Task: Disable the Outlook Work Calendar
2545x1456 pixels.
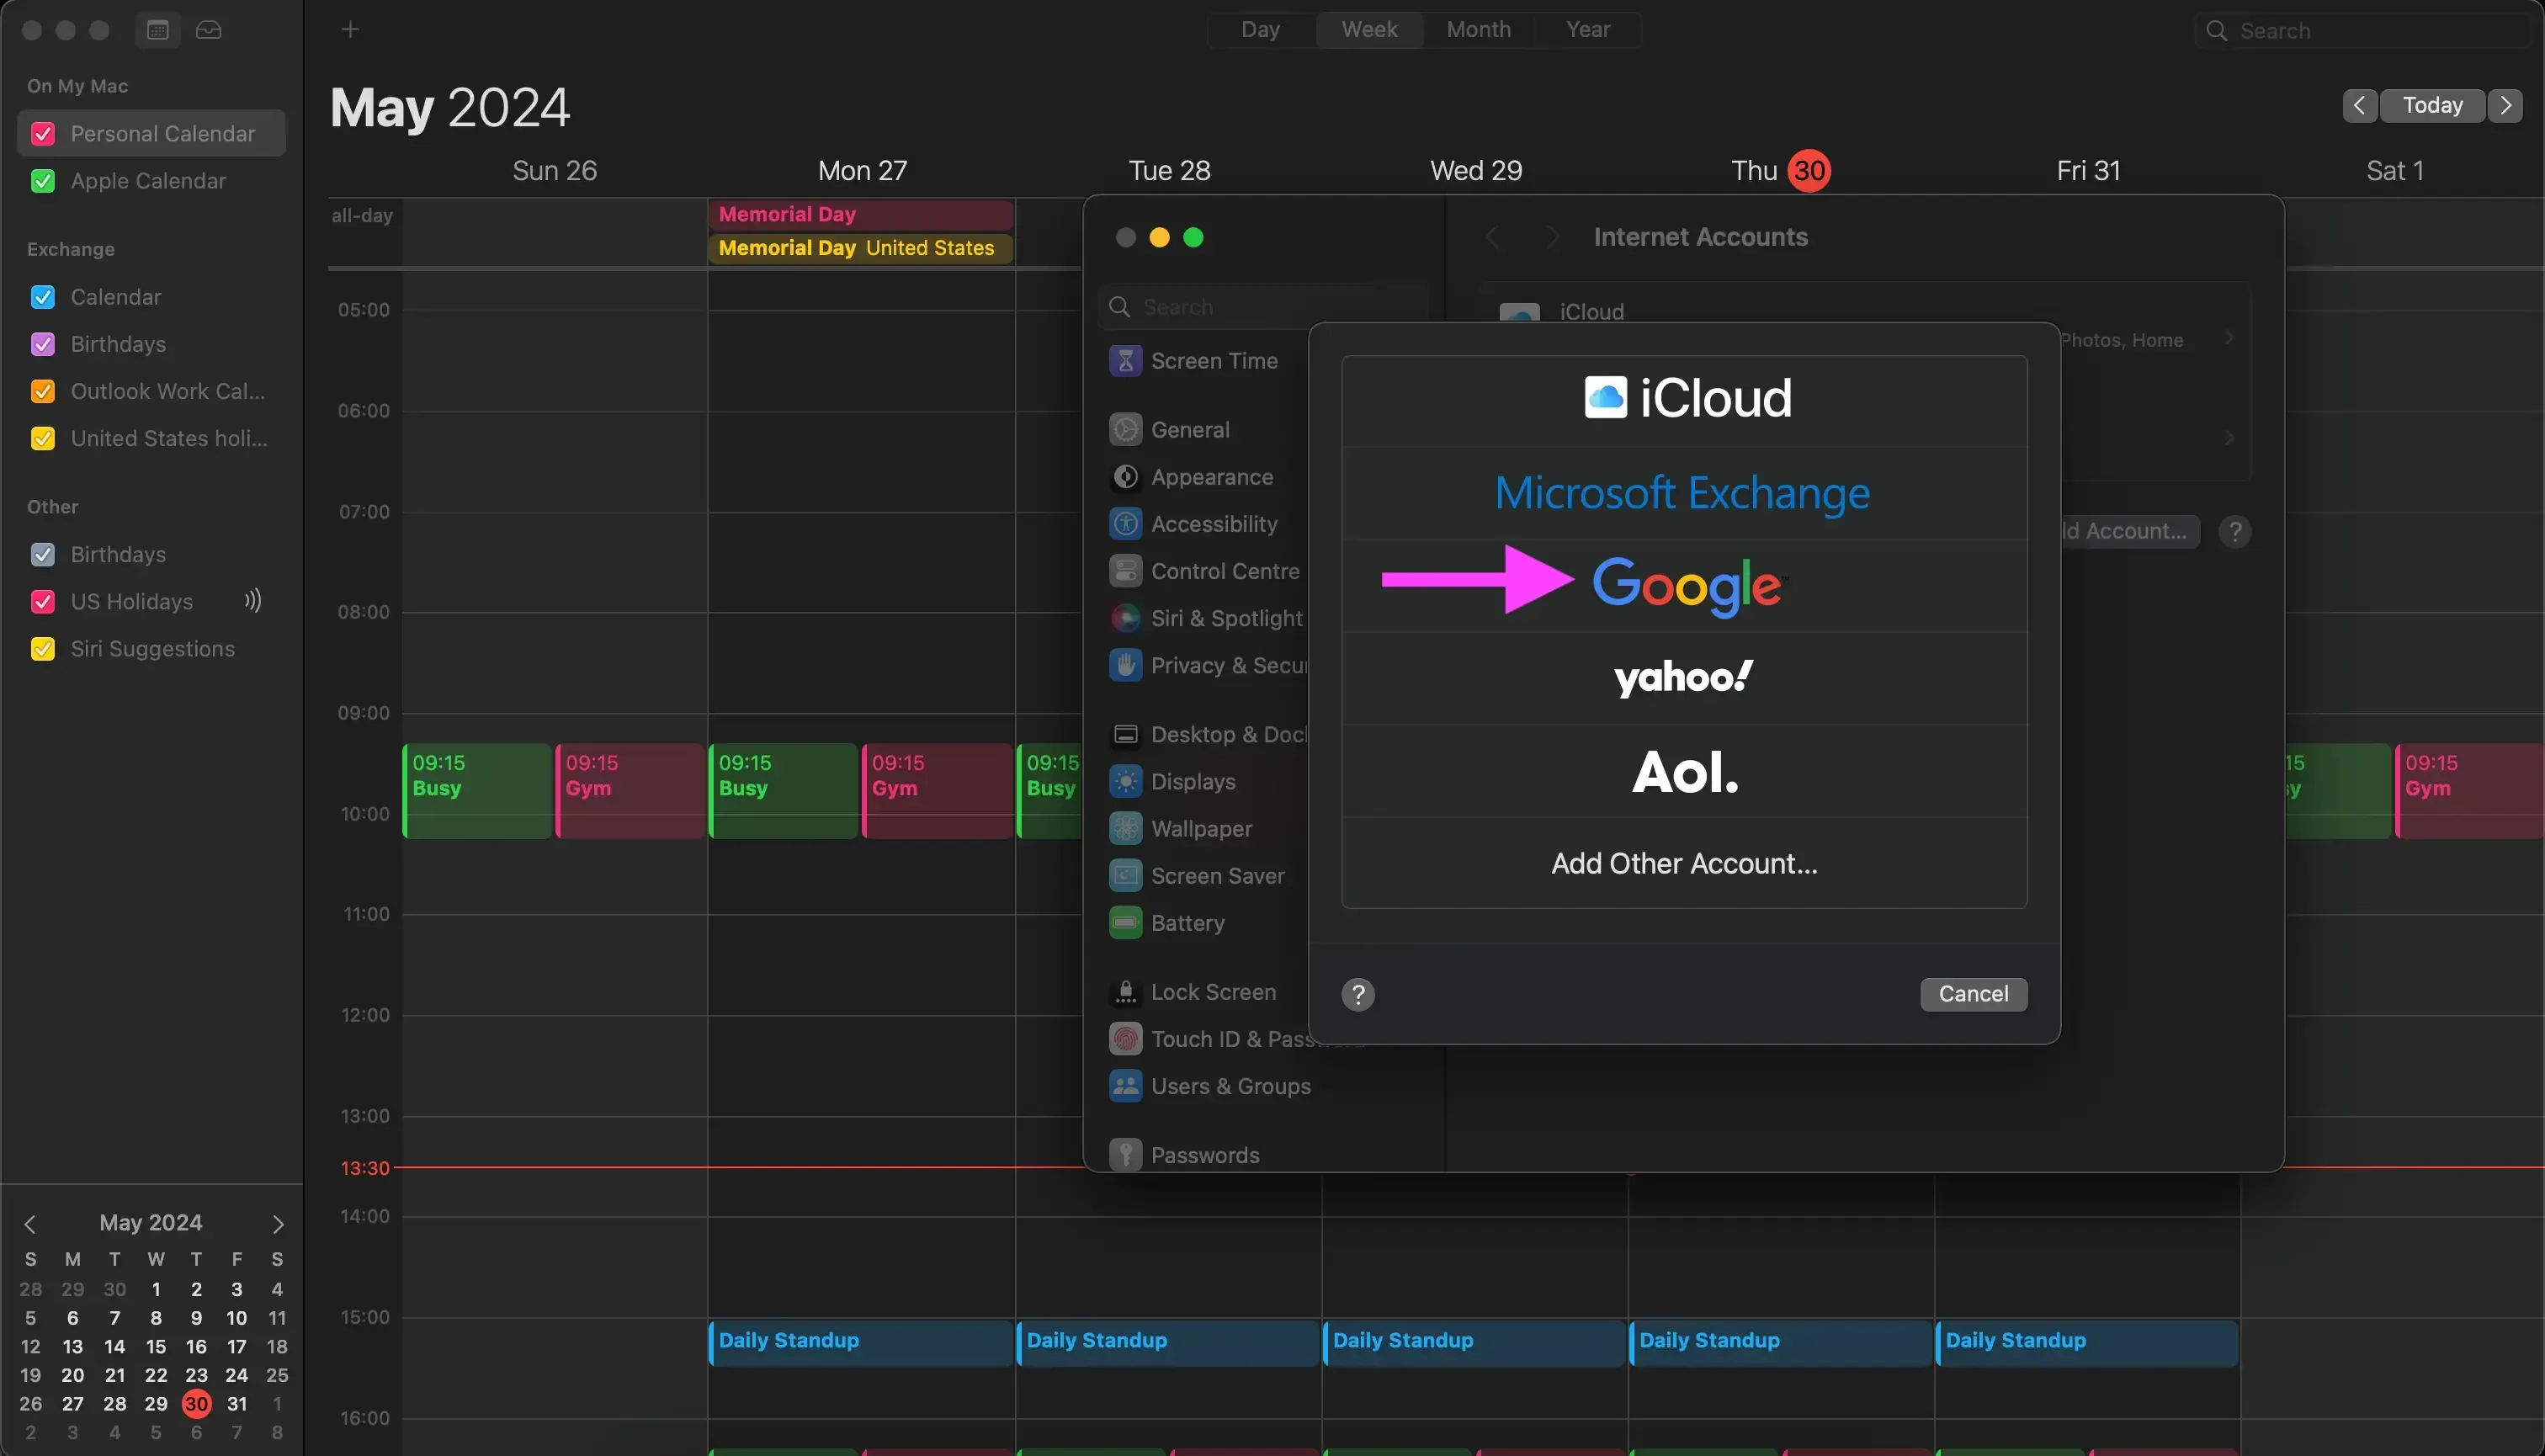Action: [x=42, y=391]
